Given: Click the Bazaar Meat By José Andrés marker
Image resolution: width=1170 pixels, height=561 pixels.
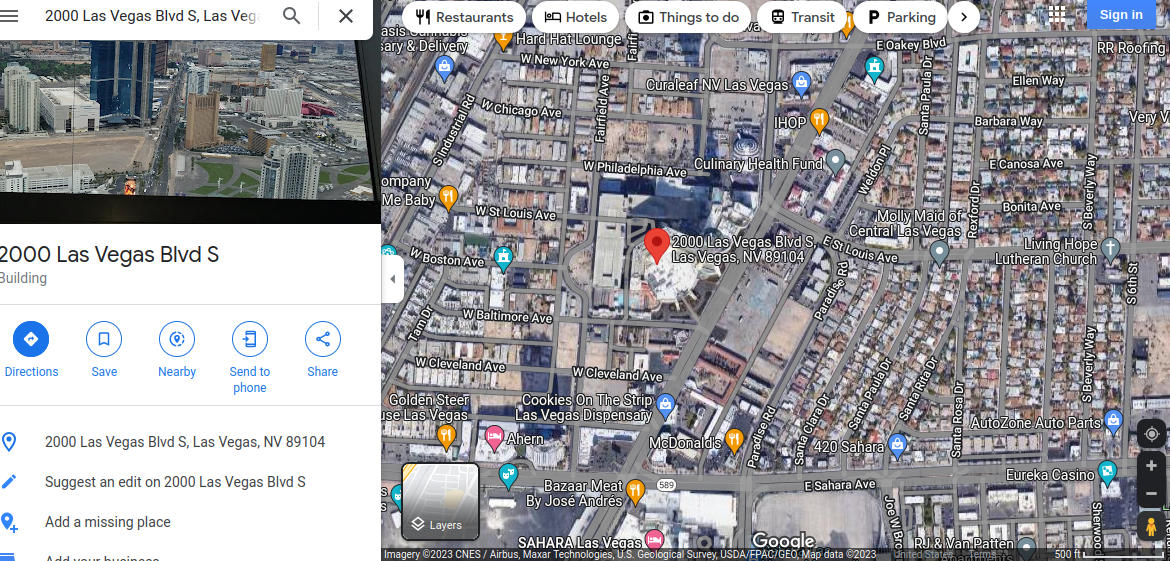Looking at the screenshot, I should (635, 491).
